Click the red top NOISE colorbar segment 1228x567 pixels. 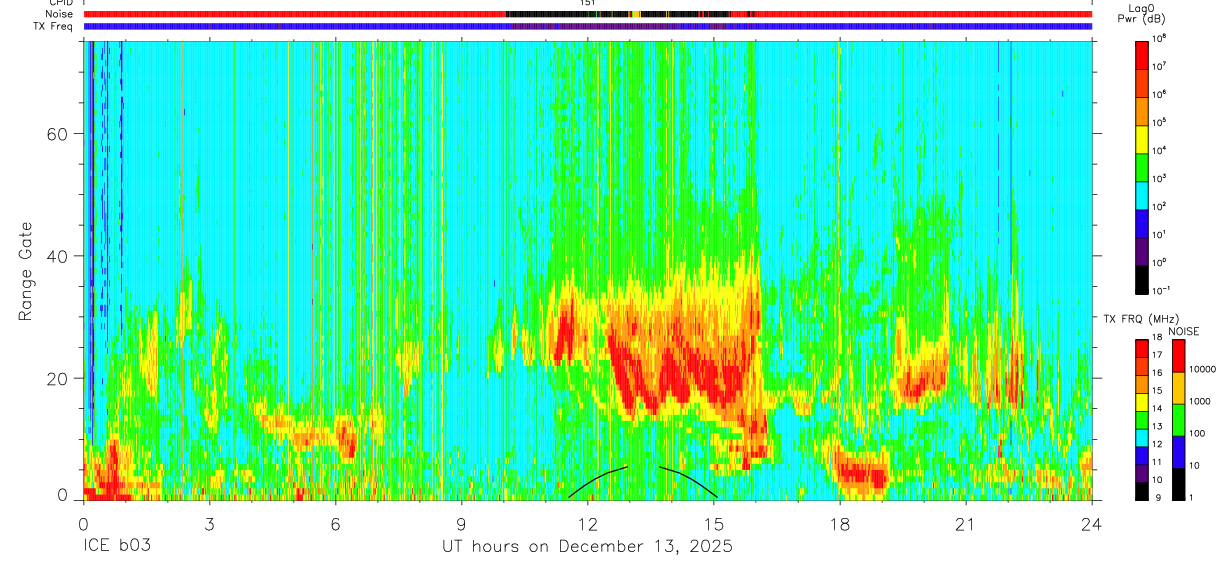tap(1178, 356)
